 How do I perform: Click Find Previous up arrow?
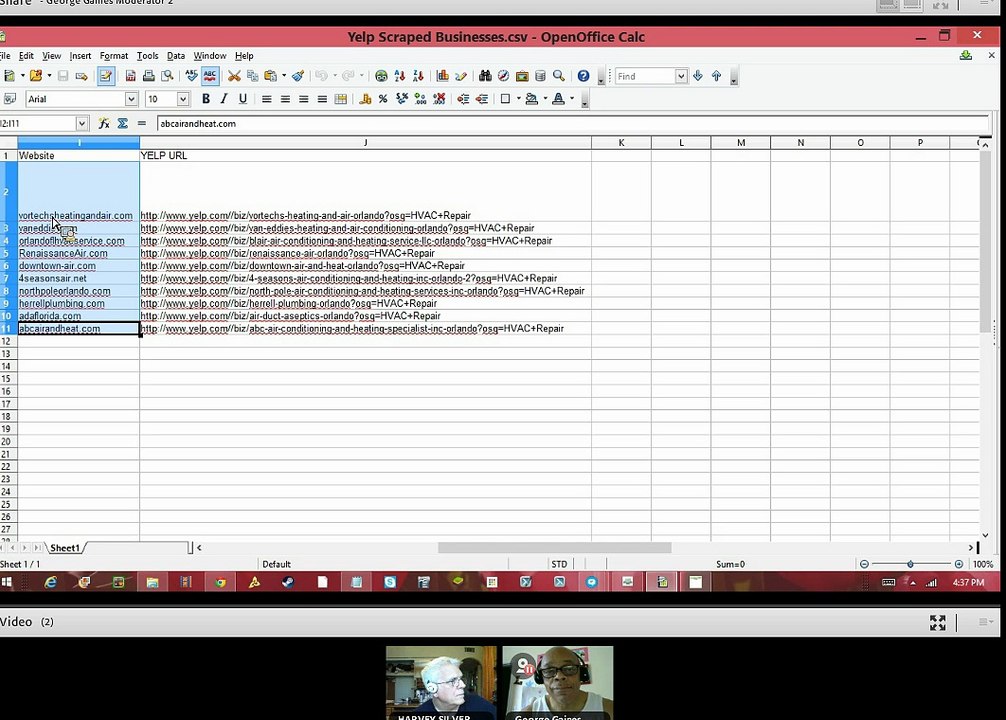717,76
